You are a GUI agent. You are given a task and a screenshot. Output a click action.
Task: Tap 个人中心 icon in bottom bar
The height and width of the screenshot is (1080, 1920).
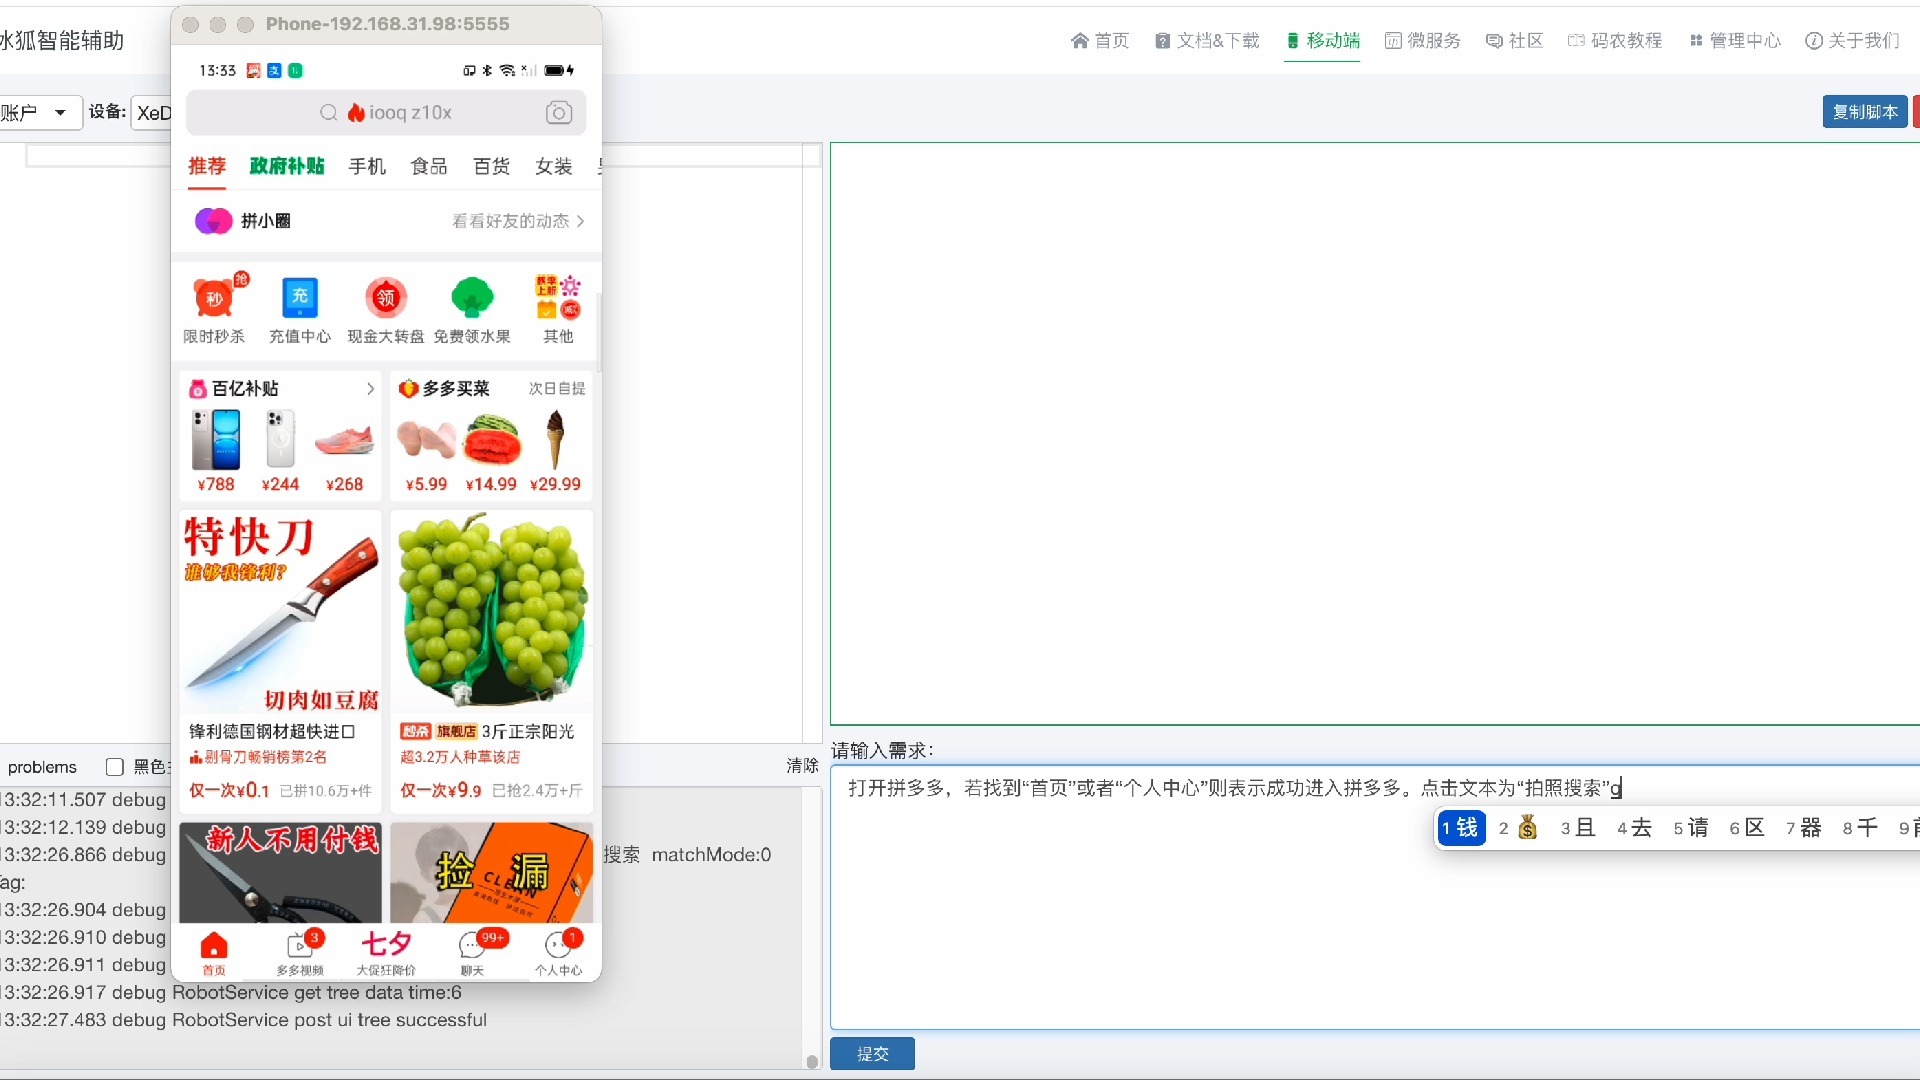point(558,953)
